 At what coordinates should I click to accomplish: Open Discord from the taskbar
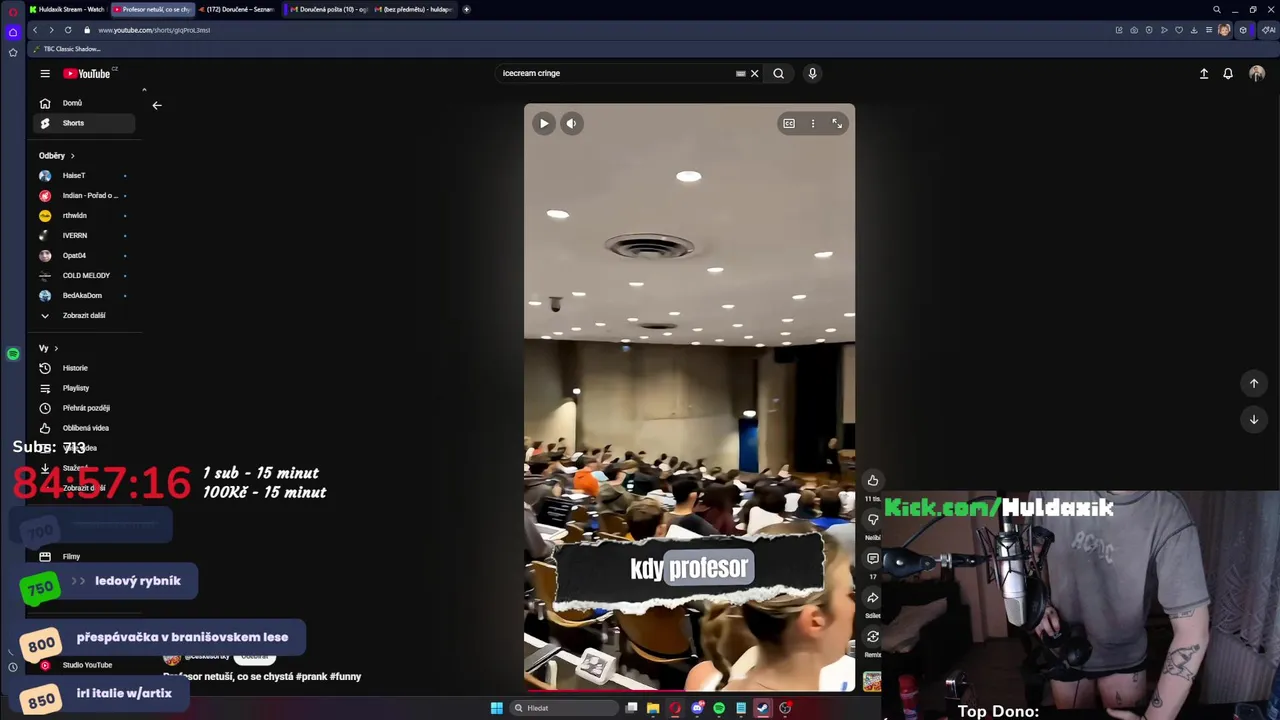(x=697, y=708)
